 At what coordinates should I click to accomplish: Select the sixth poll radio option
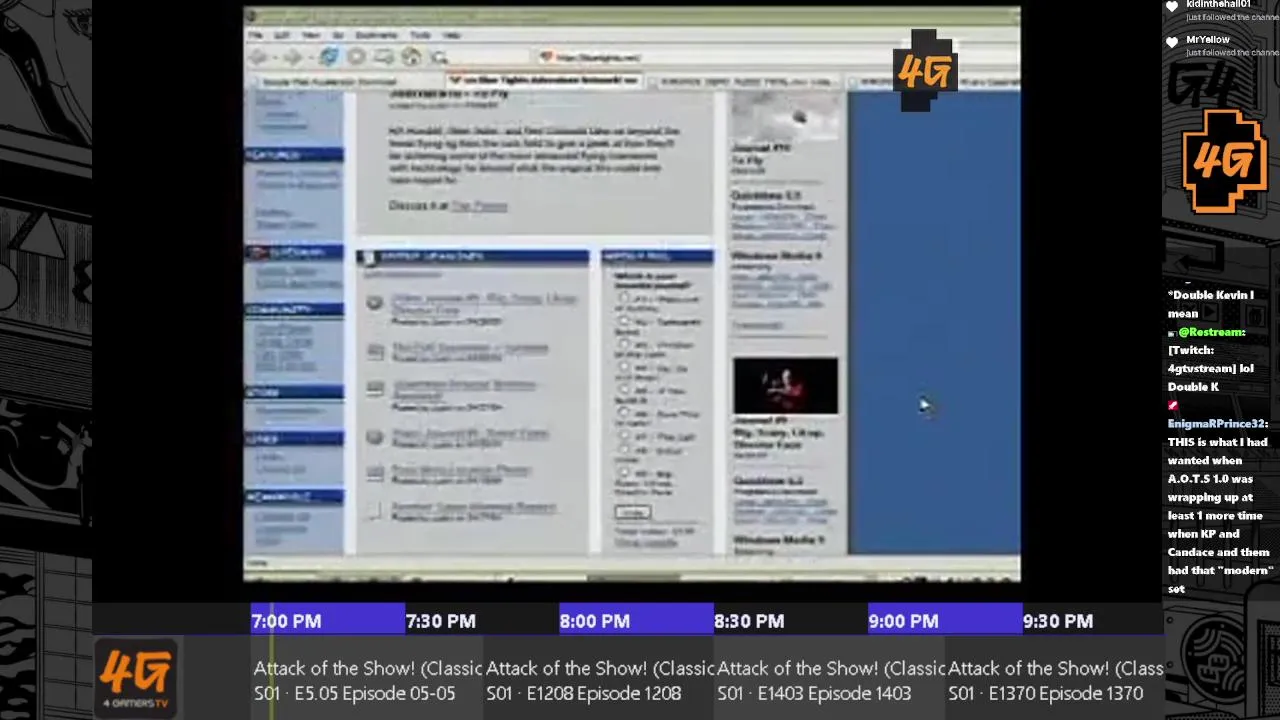[624, 414]
